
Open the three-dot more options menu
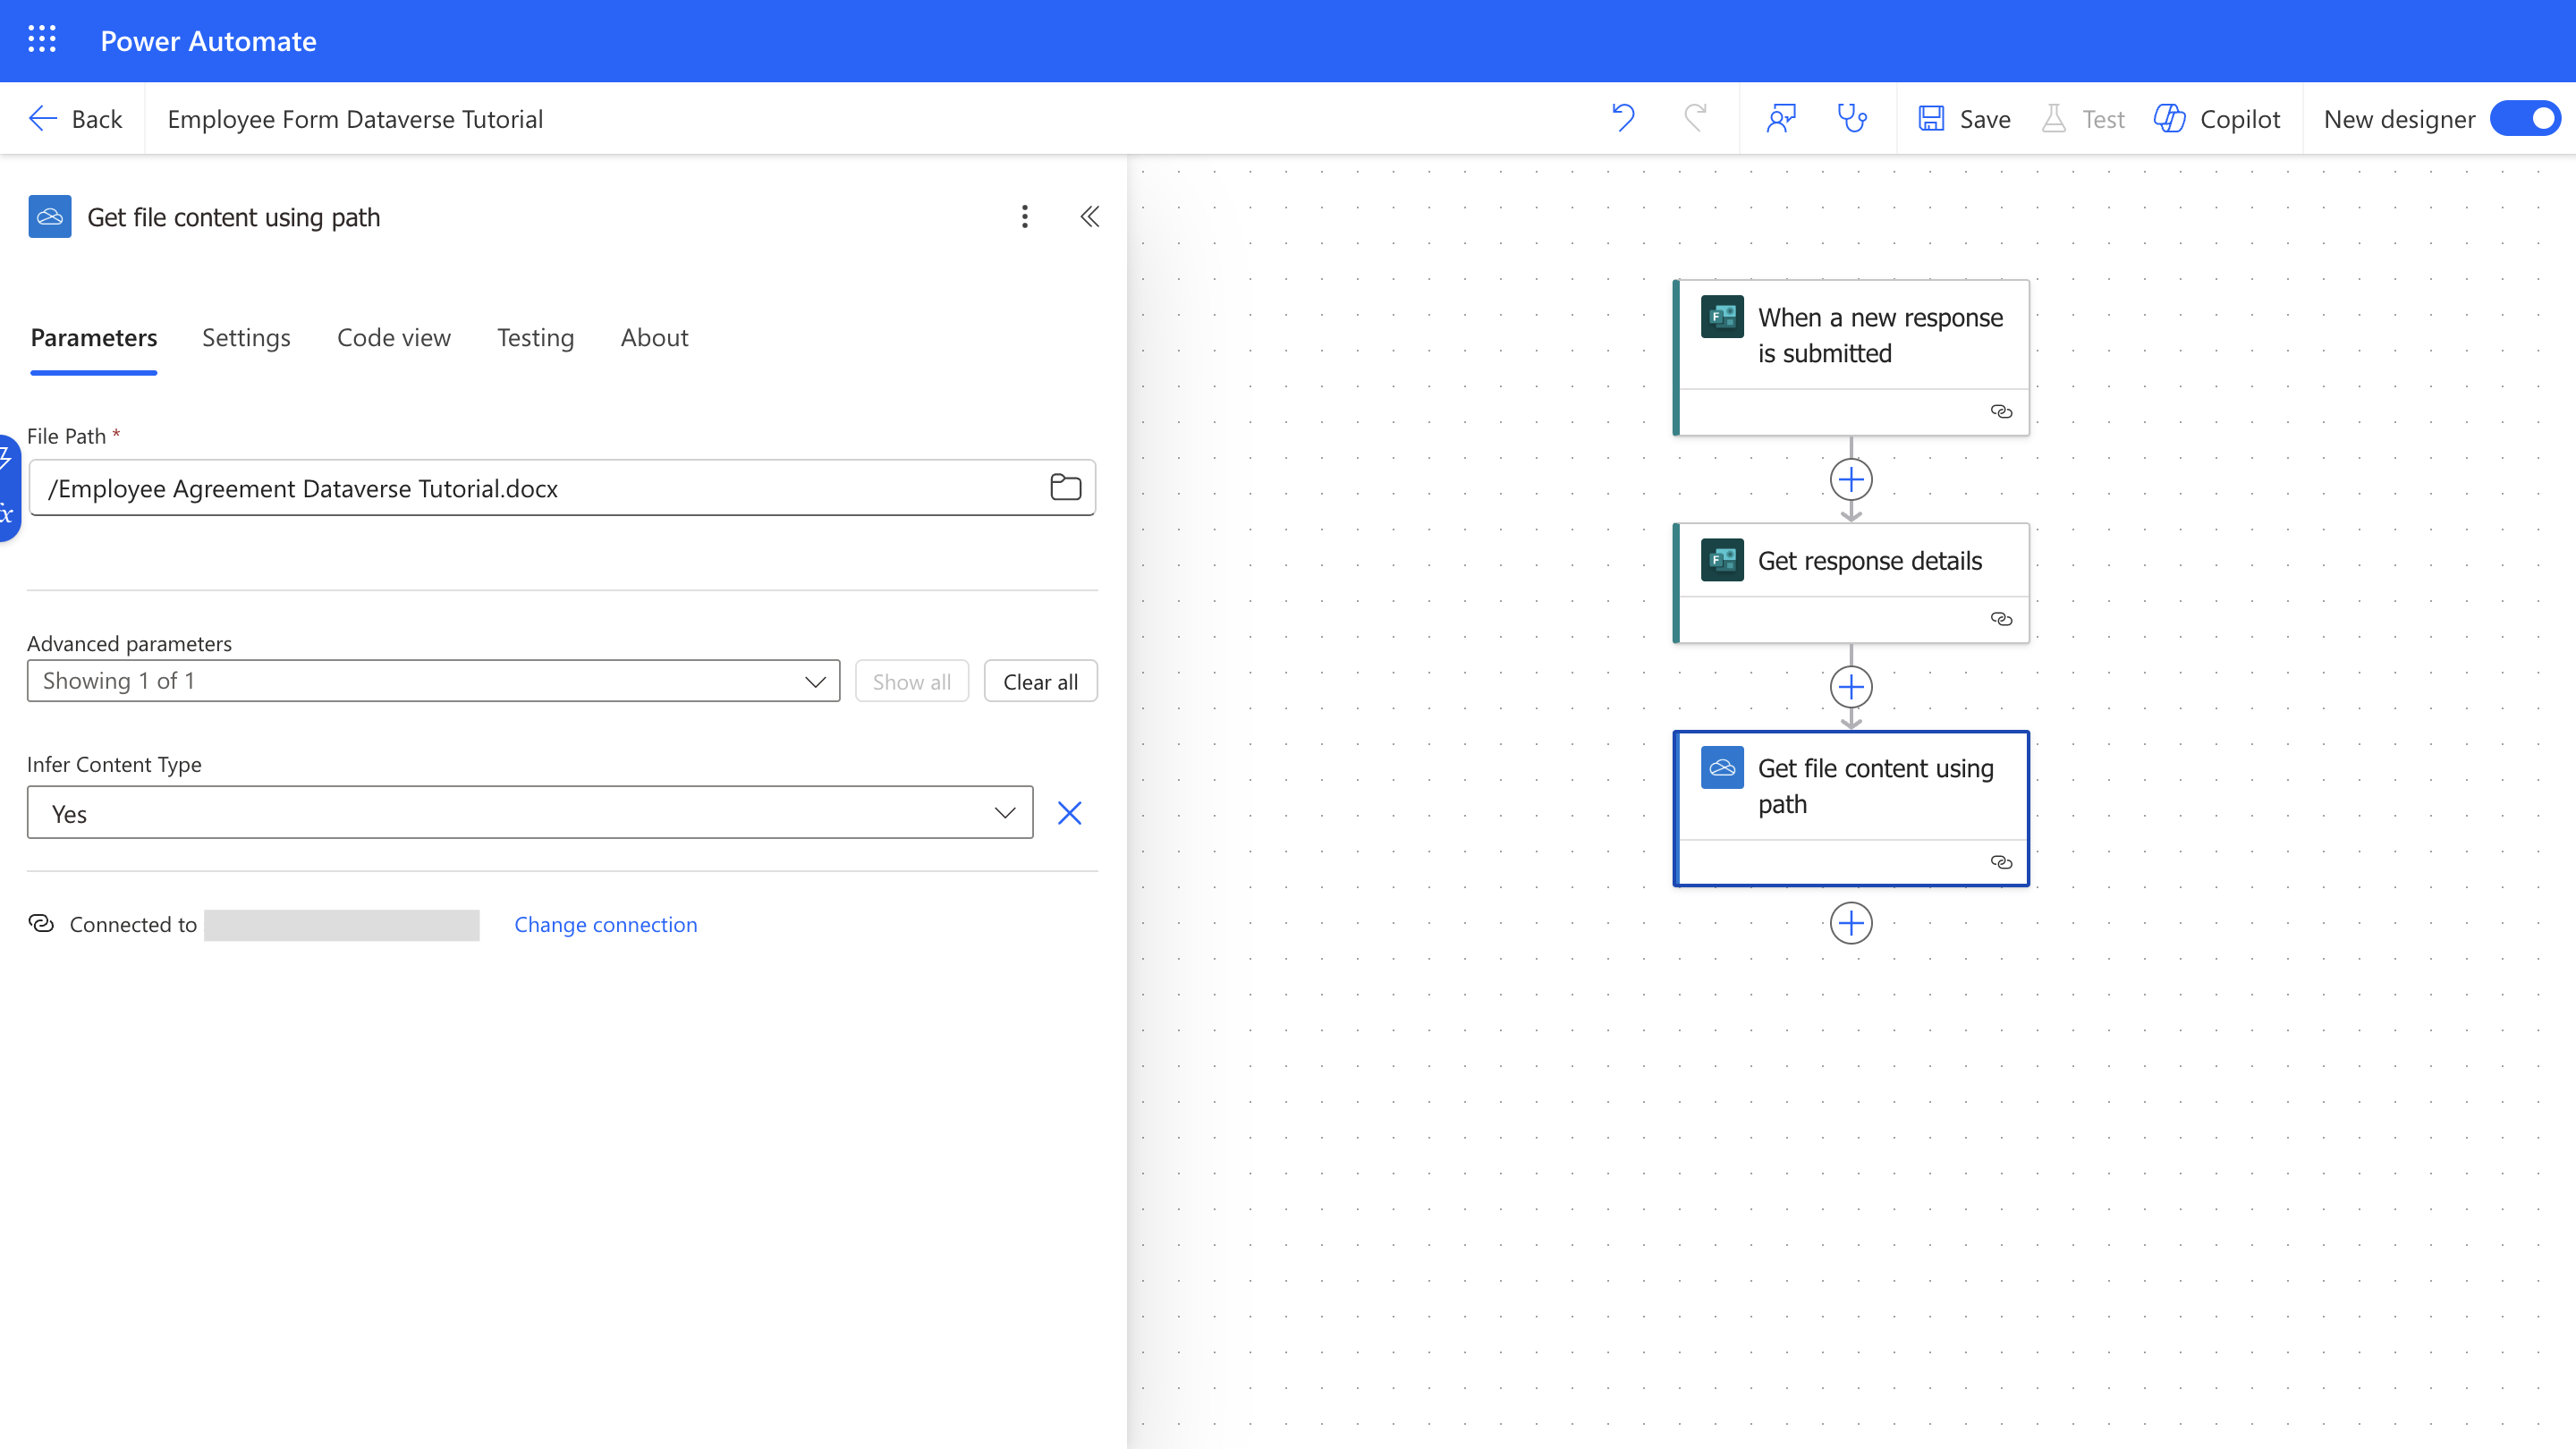point(1024,216)
